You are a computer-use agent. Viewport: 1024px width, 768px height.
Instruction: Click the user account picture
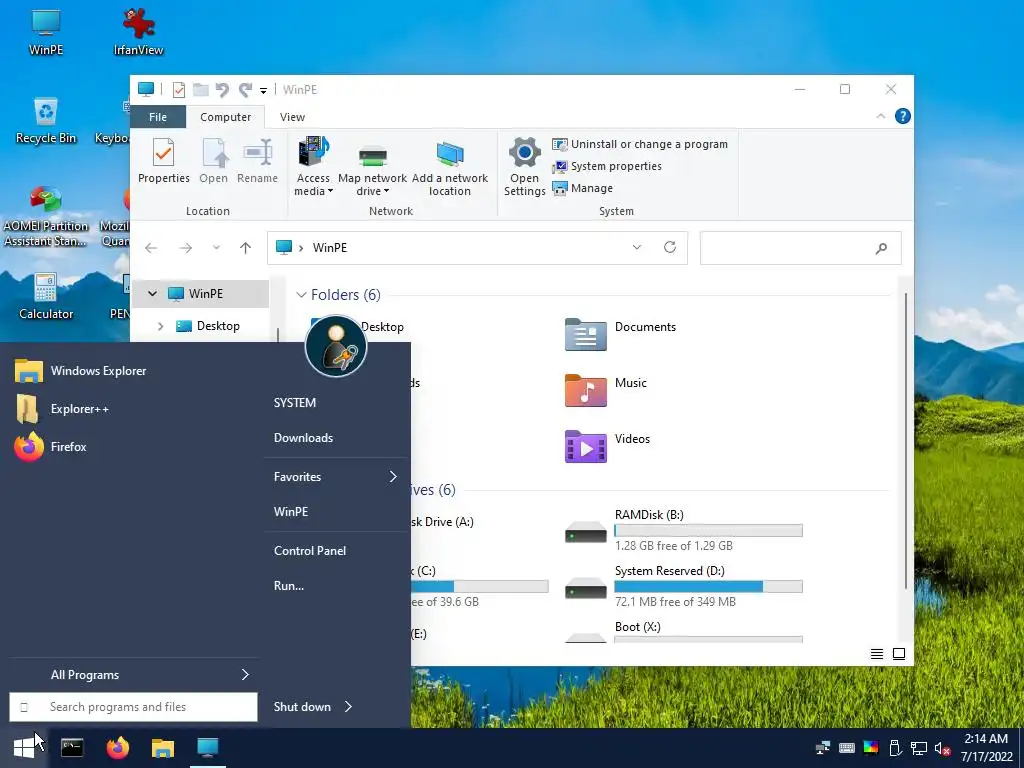(336, 346)
